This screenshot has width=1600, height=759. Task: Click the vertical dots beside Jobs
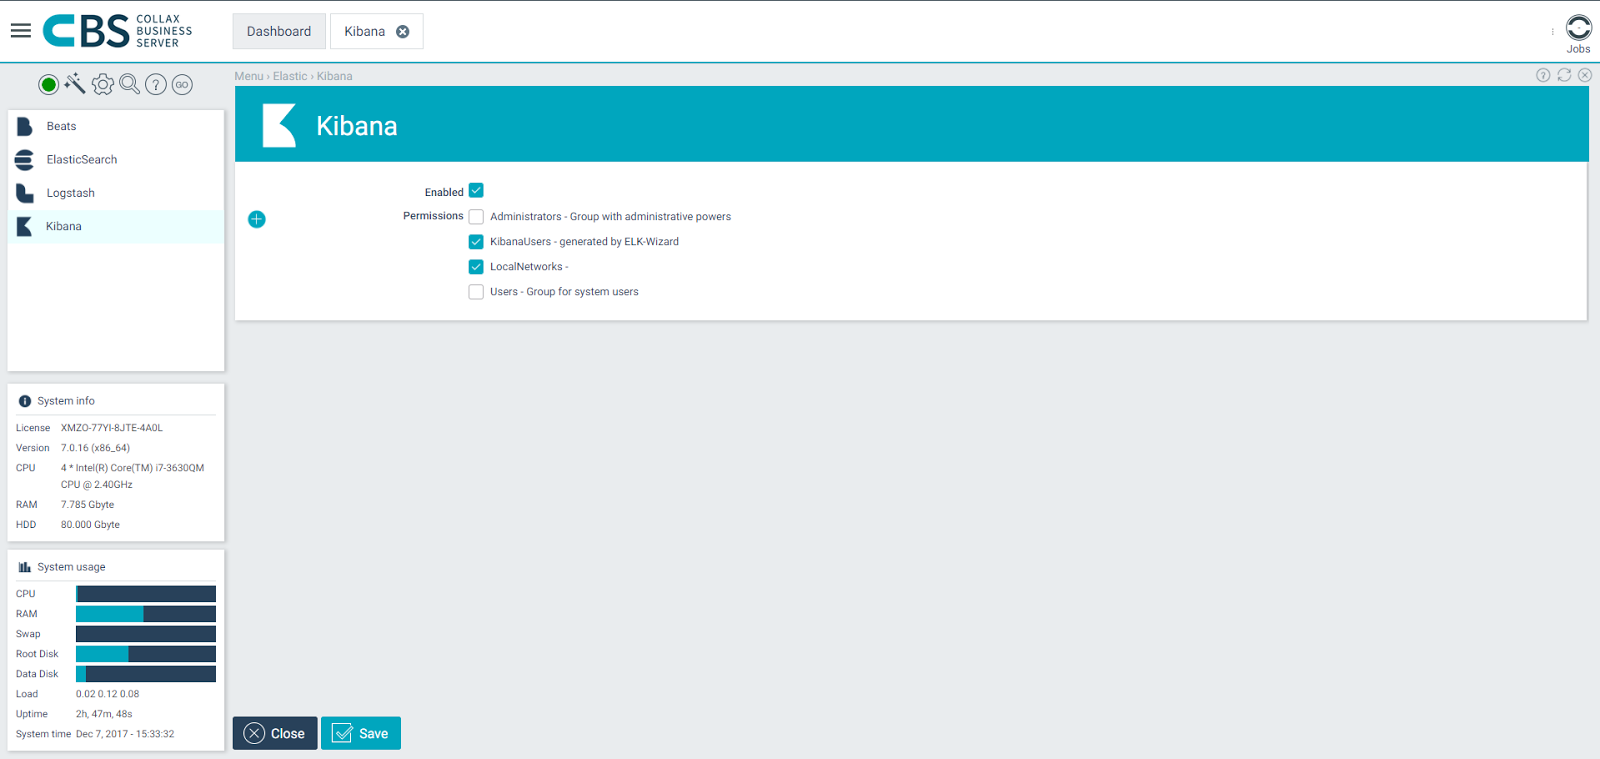click(1553, 32)
